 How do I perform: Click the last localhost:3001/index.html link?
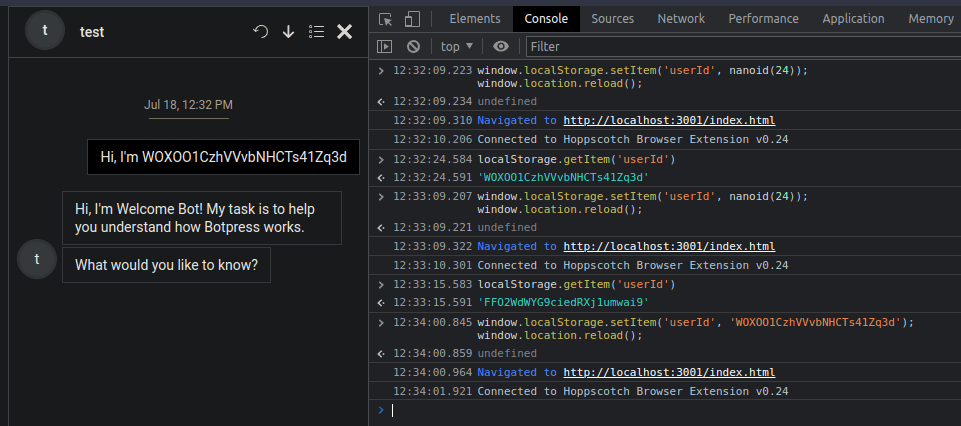tap(669, 372)
